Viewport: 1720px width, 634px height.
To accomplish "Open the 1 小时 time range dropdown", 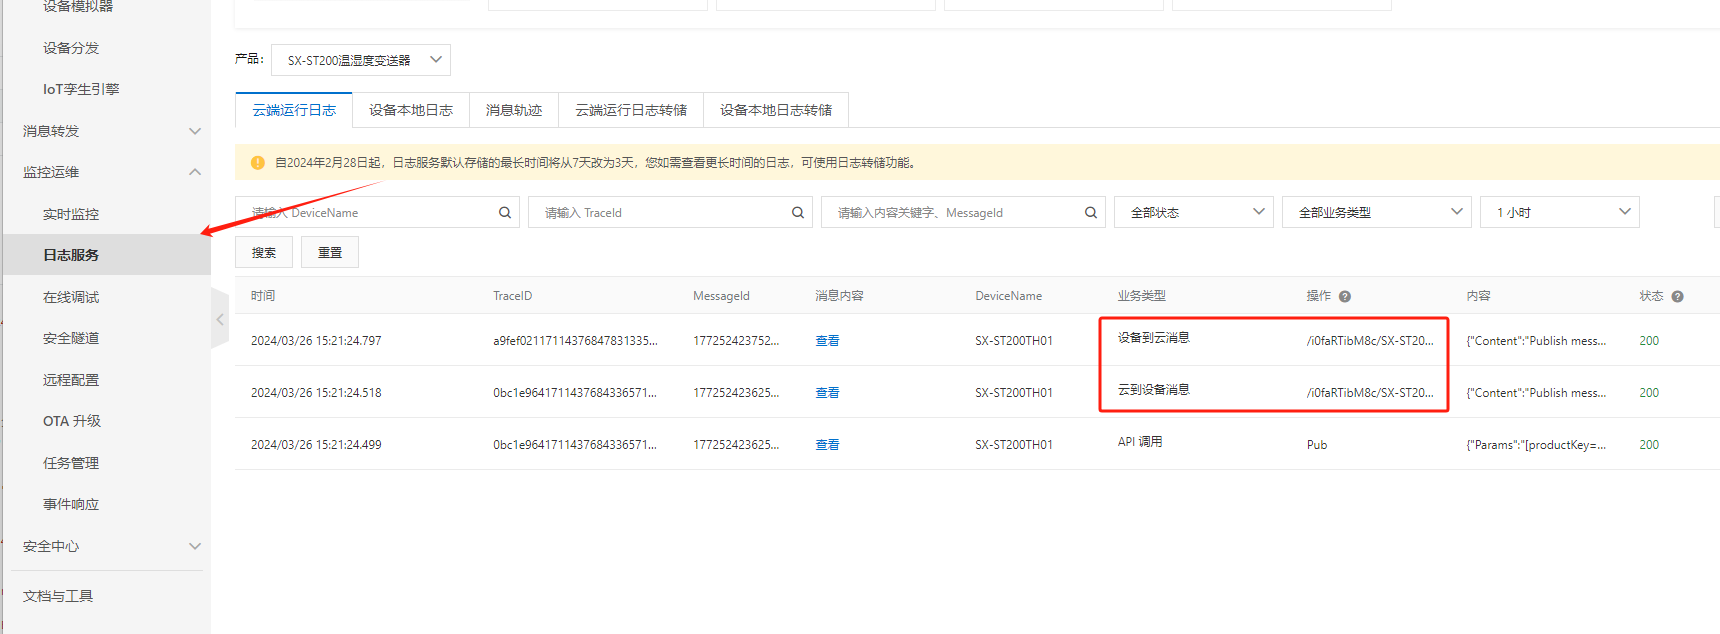I will tap(1559, 213).
